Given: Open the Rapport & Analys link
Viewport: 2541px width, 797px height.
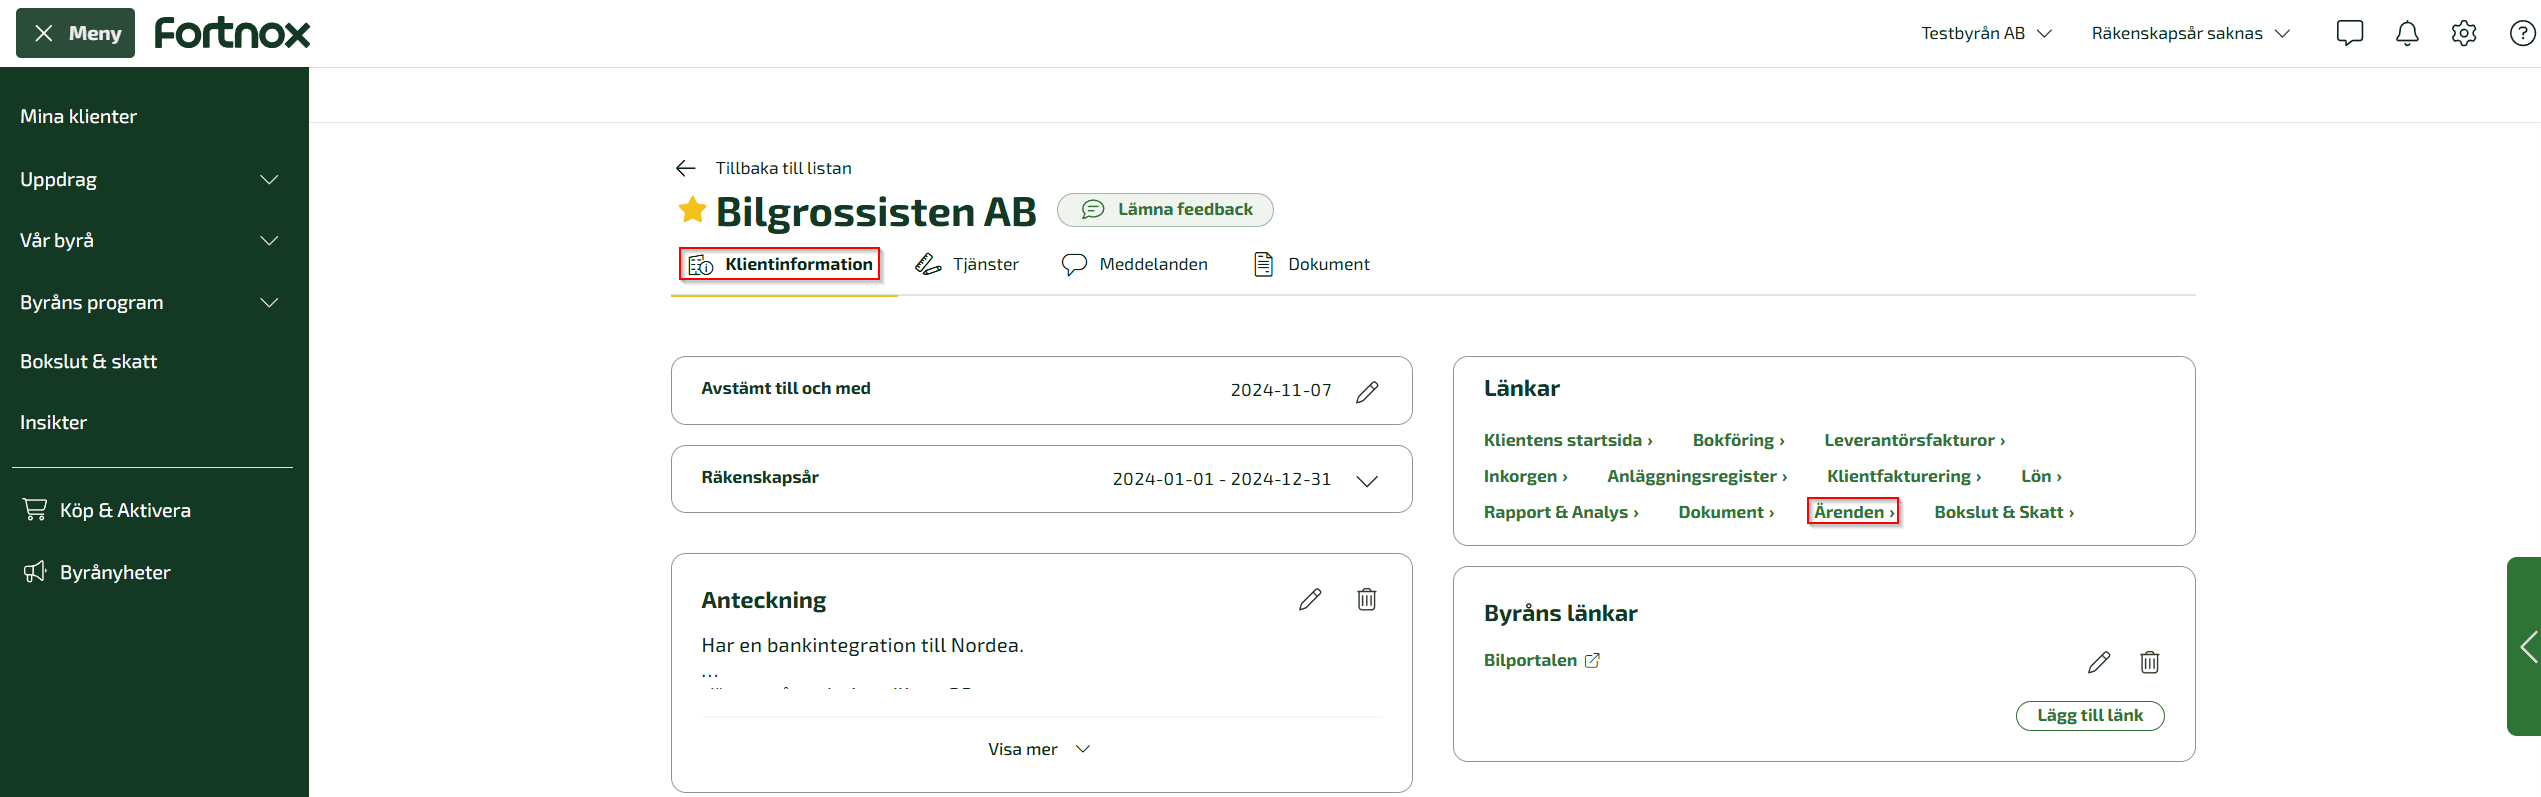Looking at the screenshot, I should tap(1561, 512).
